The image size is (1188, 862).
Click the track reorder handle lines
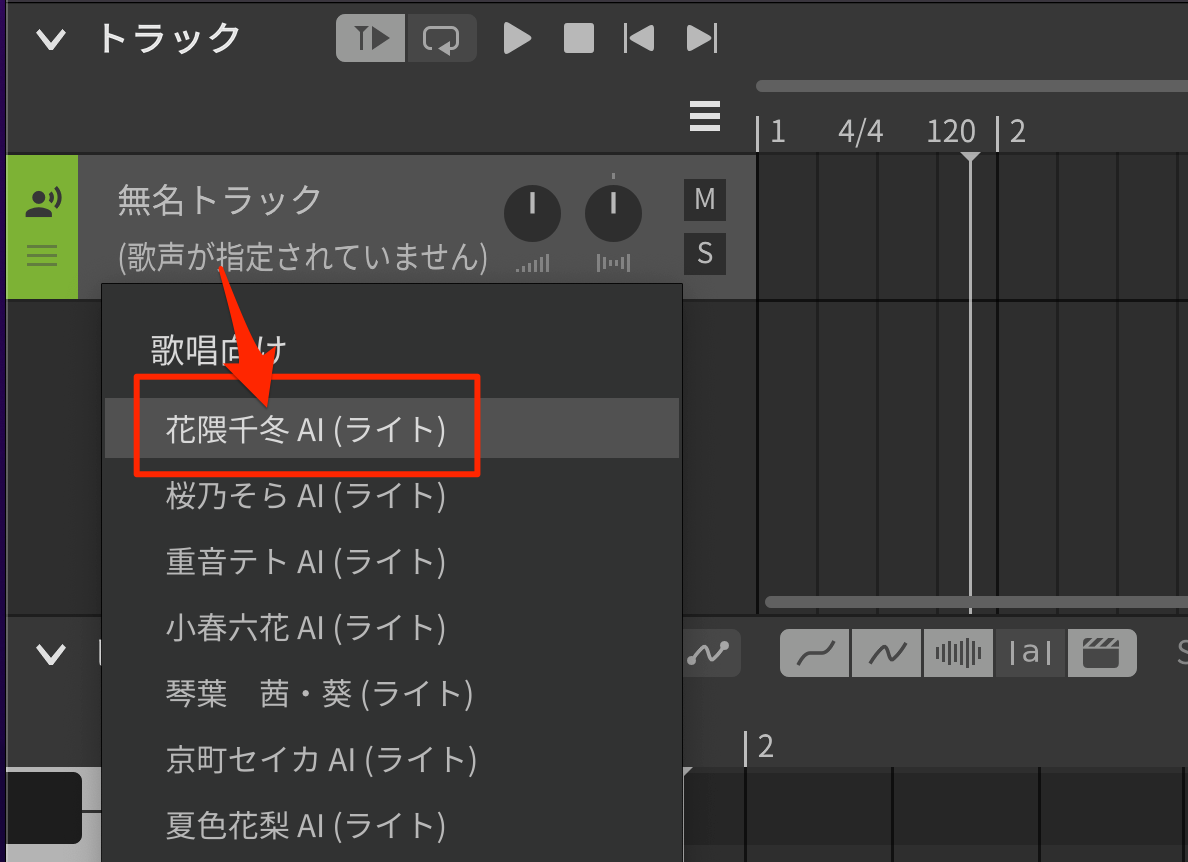coord(42,255)
